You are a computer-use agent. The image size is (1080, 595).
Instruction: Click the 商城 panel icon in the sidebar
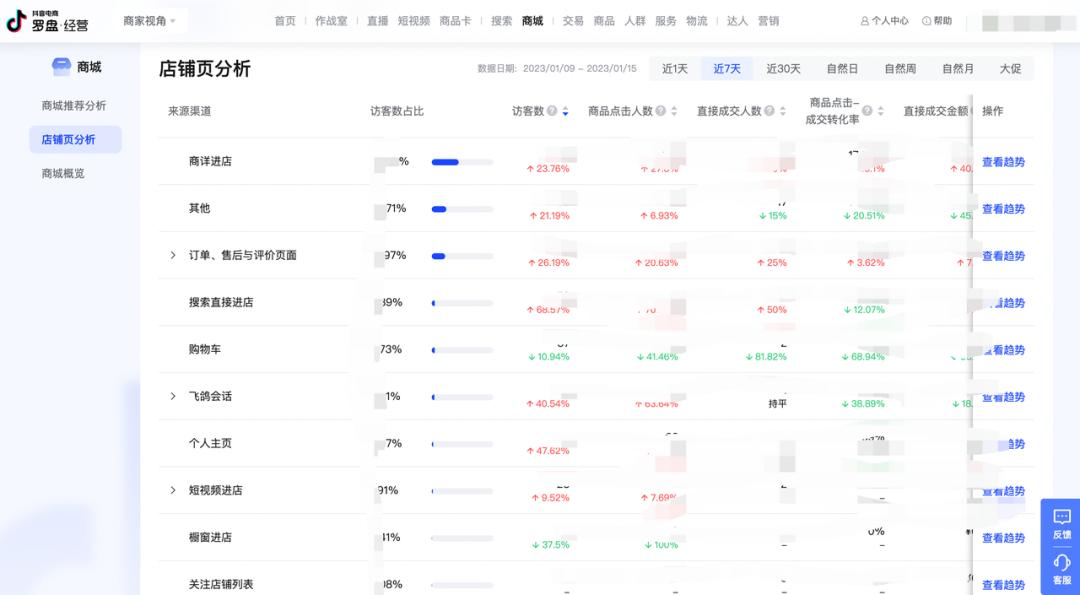pos(60,66)
